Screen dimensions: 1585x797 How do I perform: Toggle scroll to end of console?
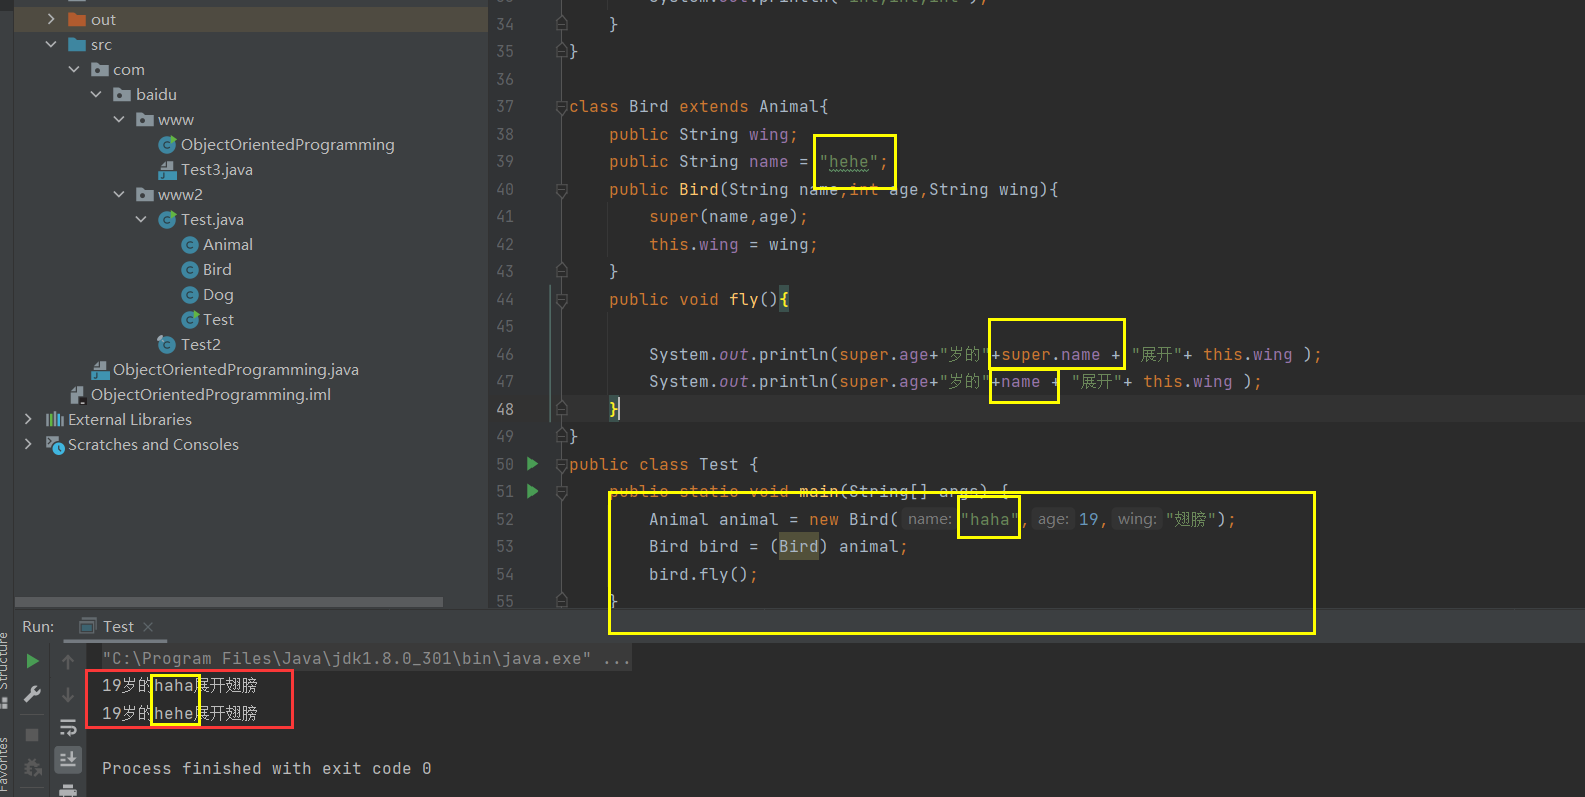[68, 759]
